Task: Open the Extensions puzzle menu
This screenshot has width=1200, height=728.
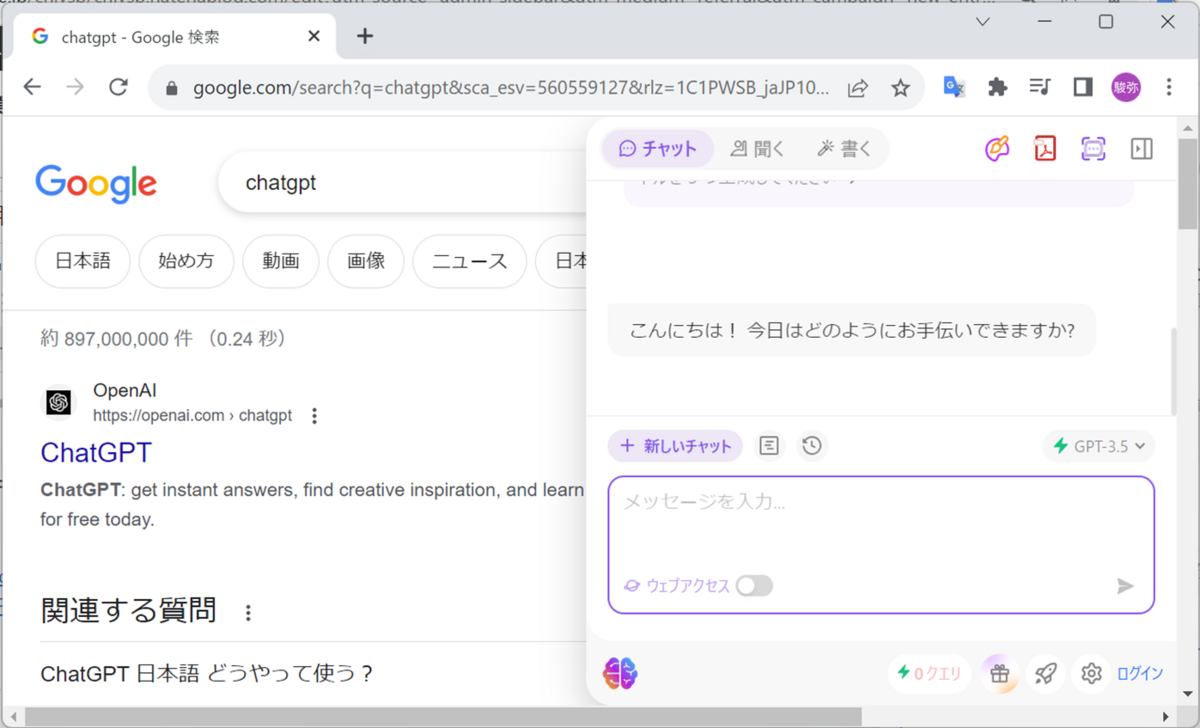Action: pos(997,88)
